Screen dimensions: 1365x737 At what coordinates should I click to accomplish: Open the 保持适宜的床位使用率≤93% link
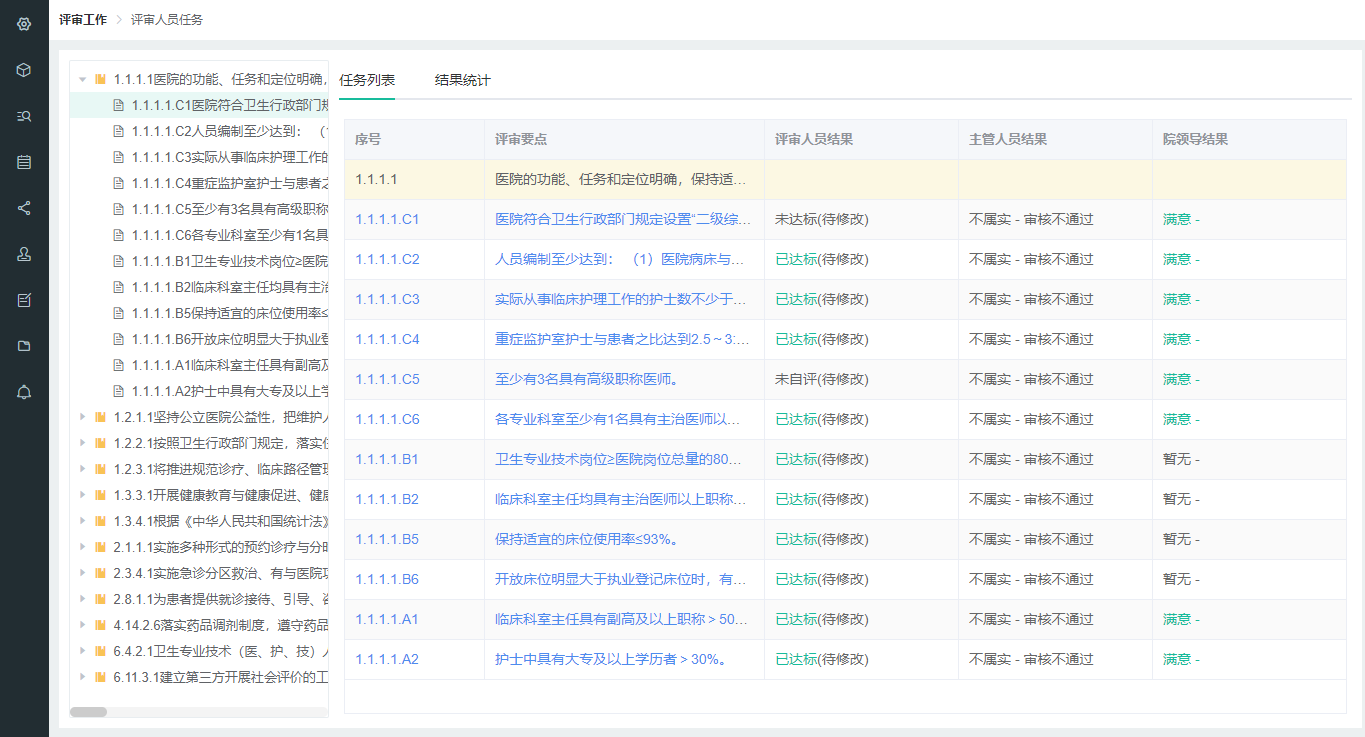(x=588, y=539)
